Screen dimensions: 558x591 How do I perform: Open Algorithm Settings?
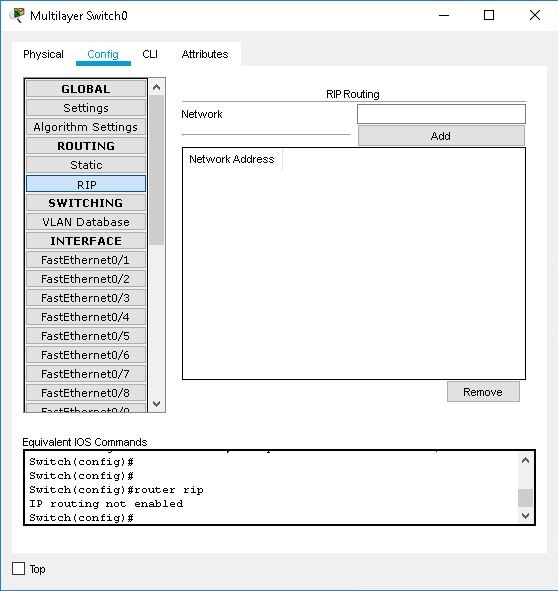(86, 127)
